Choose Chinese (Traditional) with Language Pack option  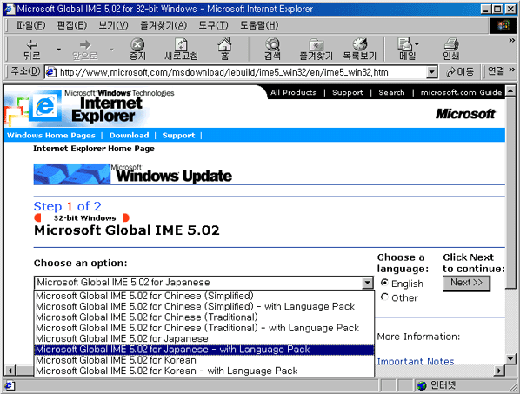click(204, 328)
